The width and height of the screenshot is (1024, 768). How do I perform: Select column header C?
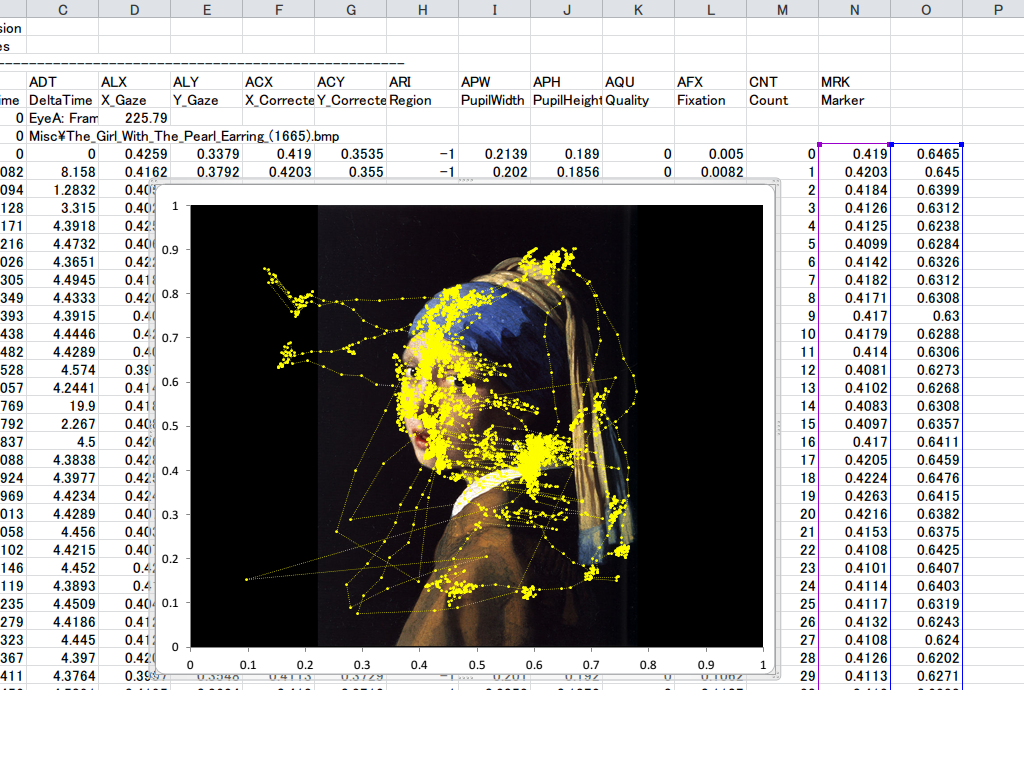[x=62, y=10]
